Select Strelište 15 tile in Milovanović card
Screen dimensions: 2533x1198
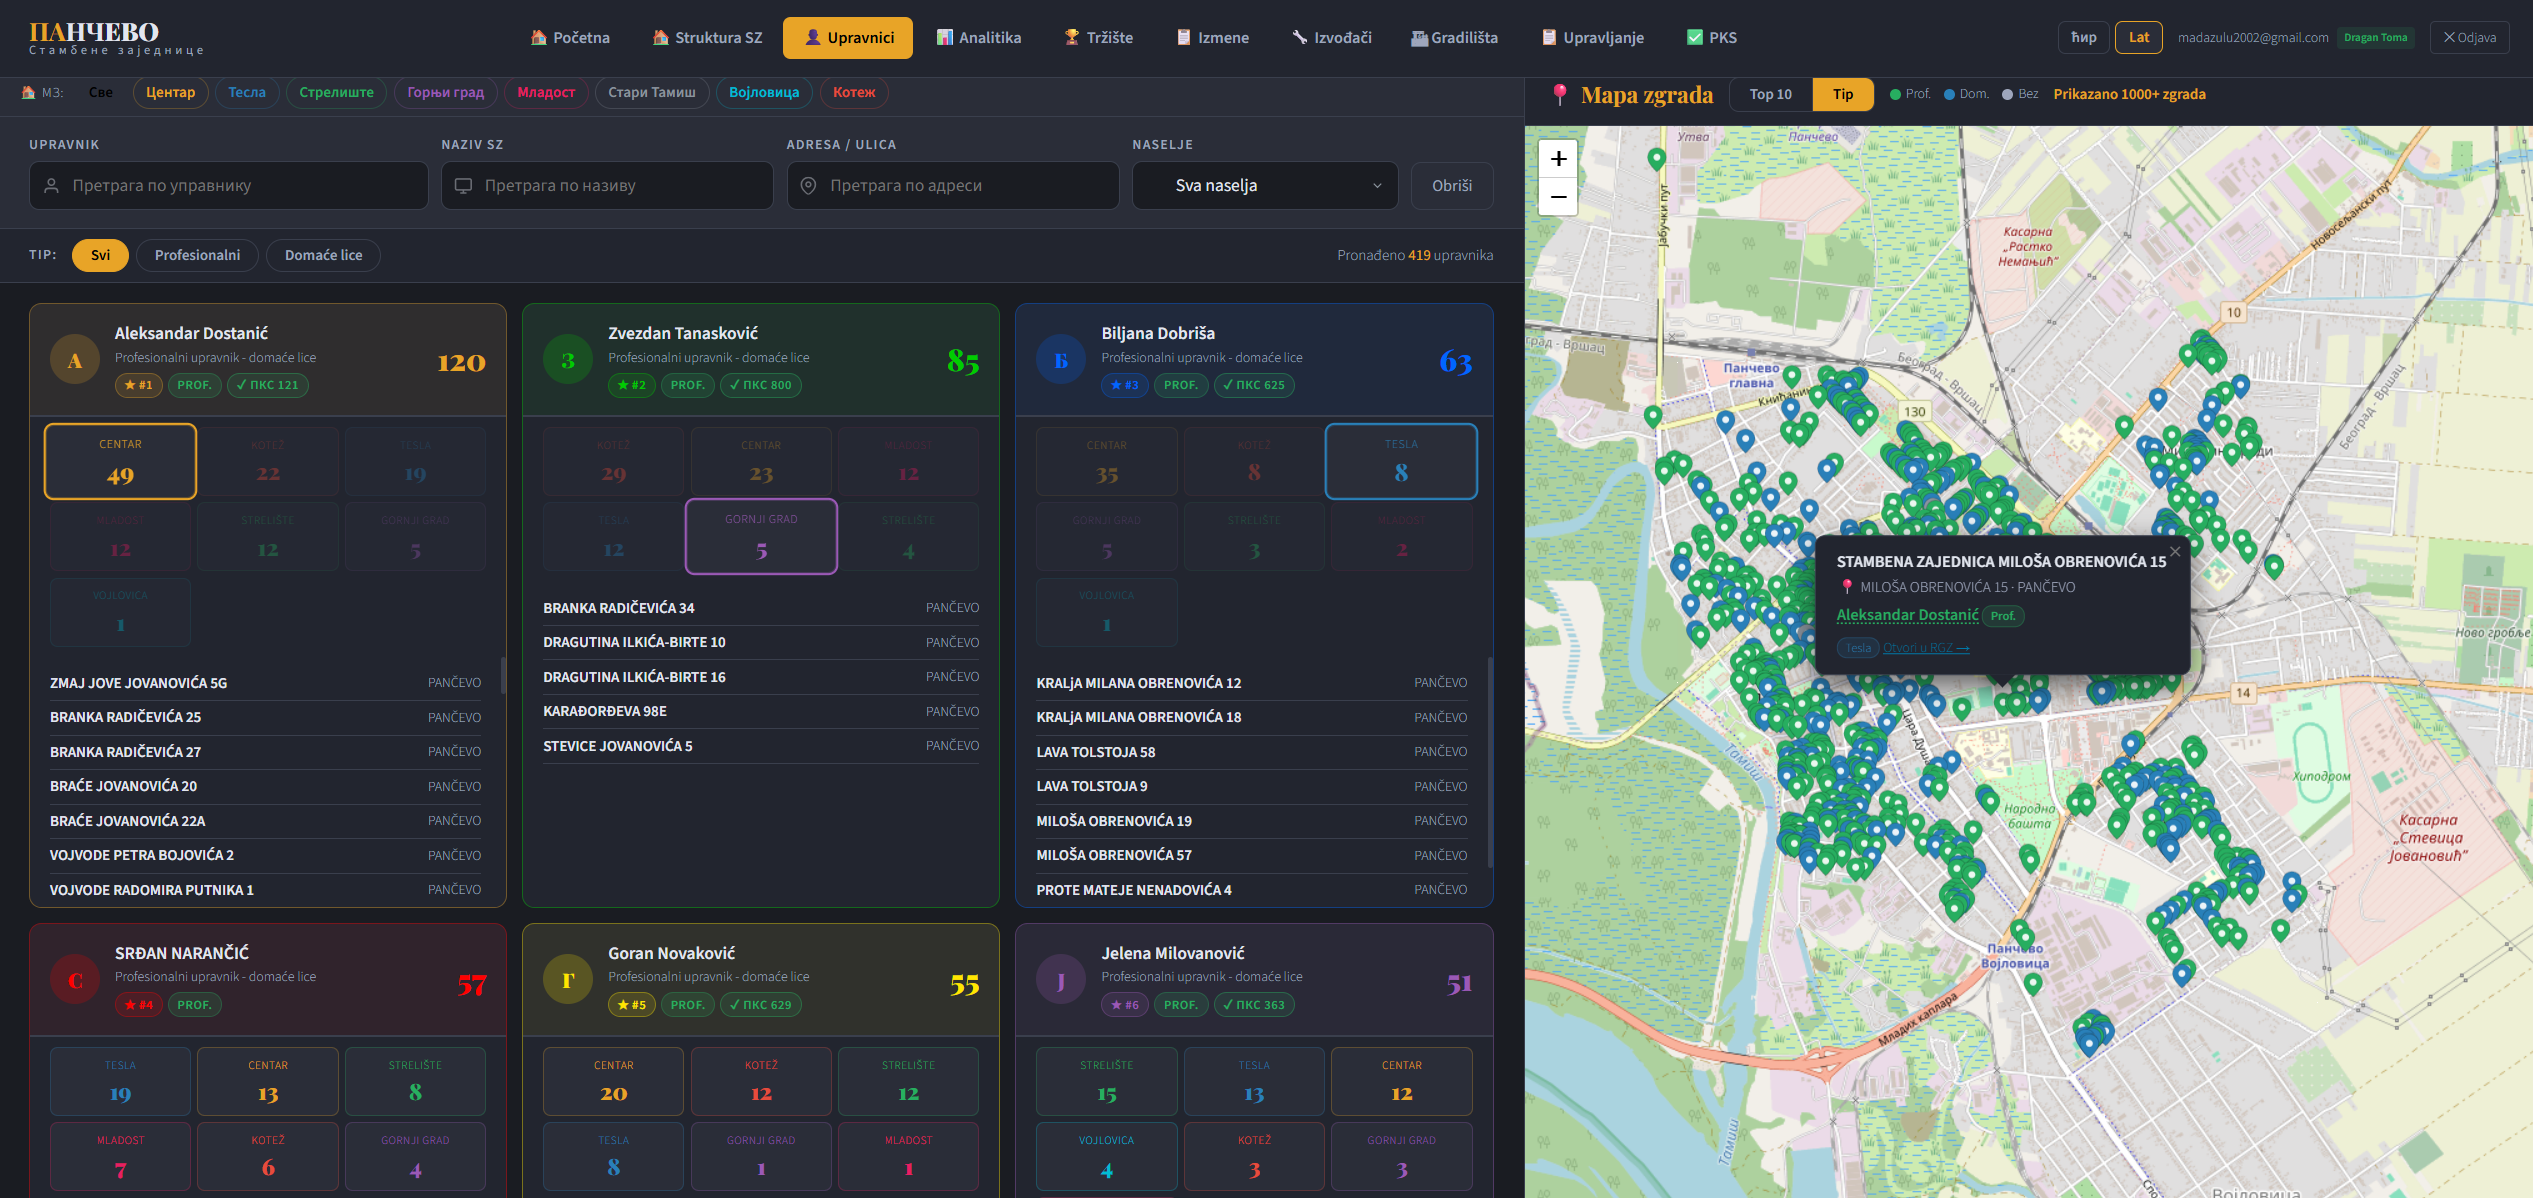click(1106, 1081)
